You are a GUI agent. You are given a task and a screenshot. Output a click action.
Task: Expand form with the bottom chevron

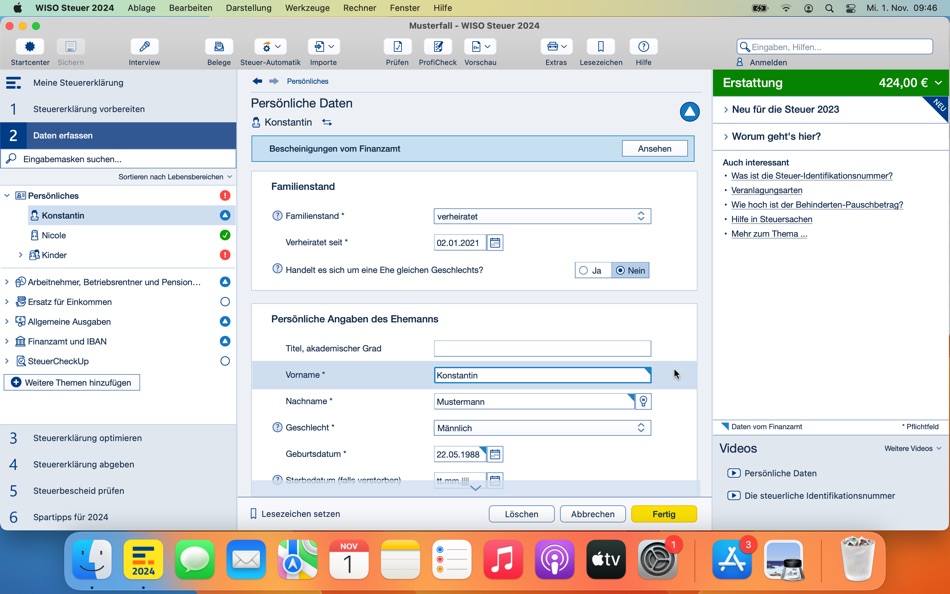[476, 488]
